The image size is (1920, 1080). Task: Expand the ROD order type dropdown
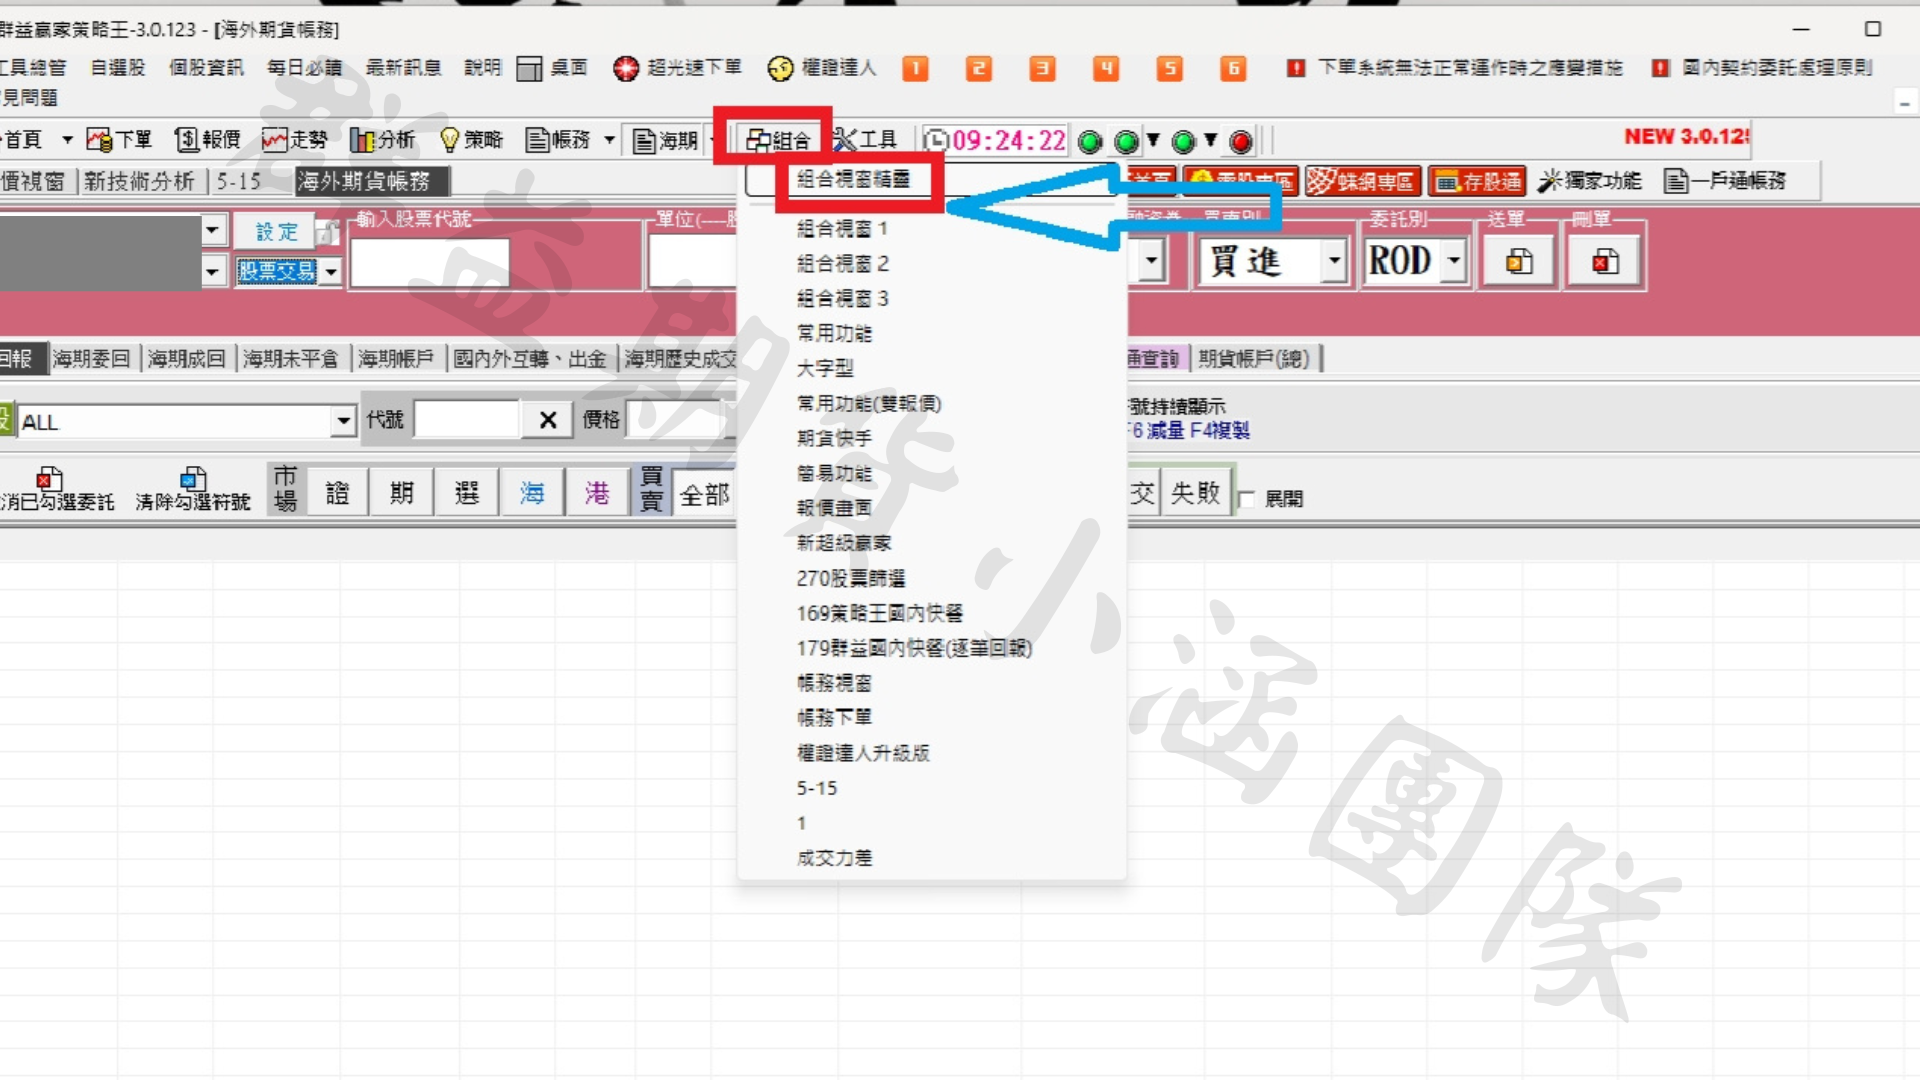(1454, 262)
